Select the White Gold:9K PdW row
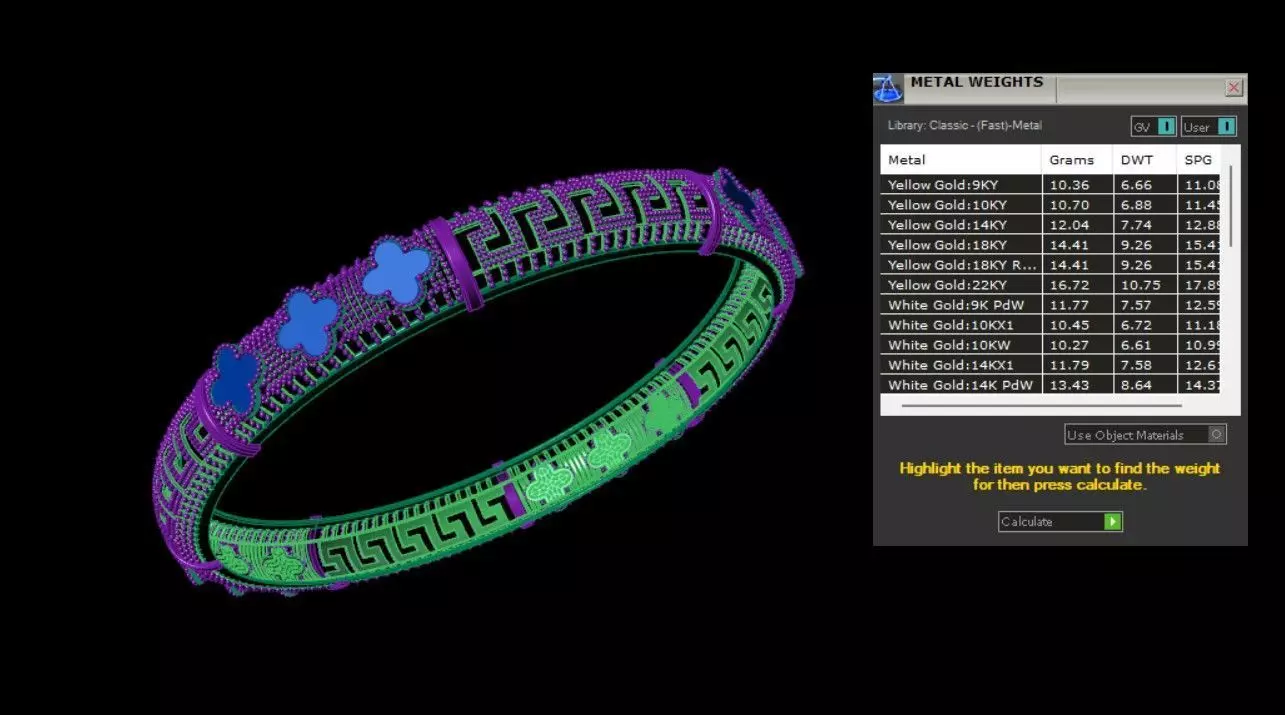The image size is (1285, 715). (x=1050, y=305)
